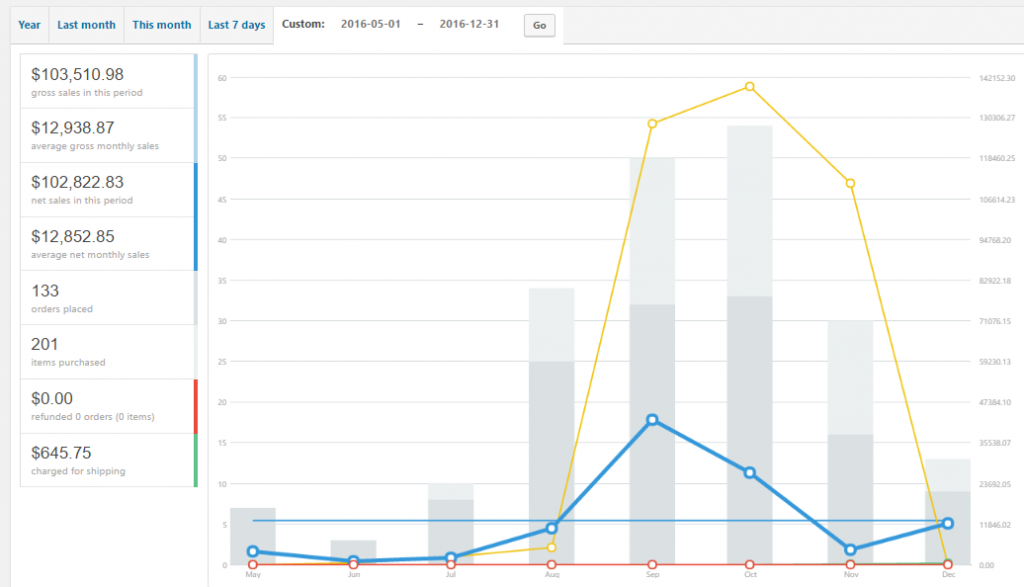Click the 30 left axis label
1024x587 pixels.
pyautogui.click(x=222, y=321)
